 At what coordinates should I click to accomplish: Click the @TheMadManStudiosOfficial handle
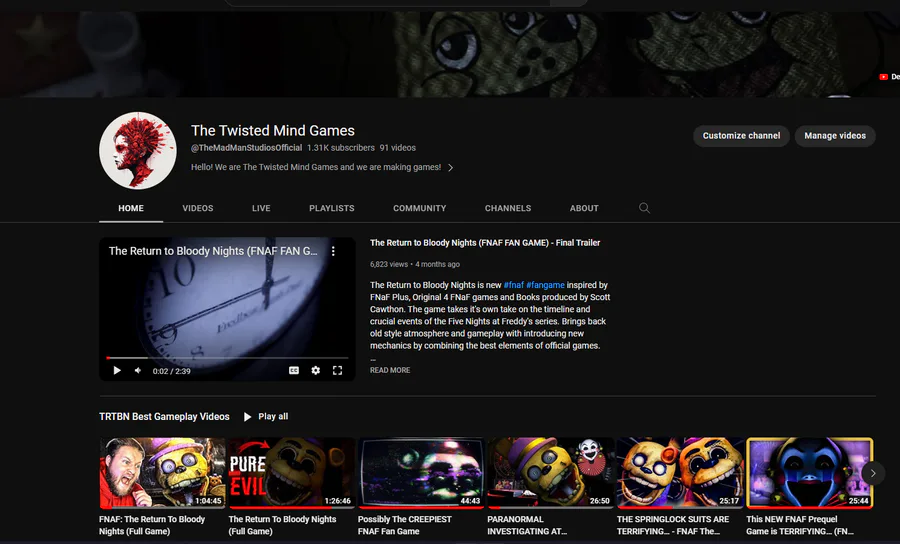(246, 147)
